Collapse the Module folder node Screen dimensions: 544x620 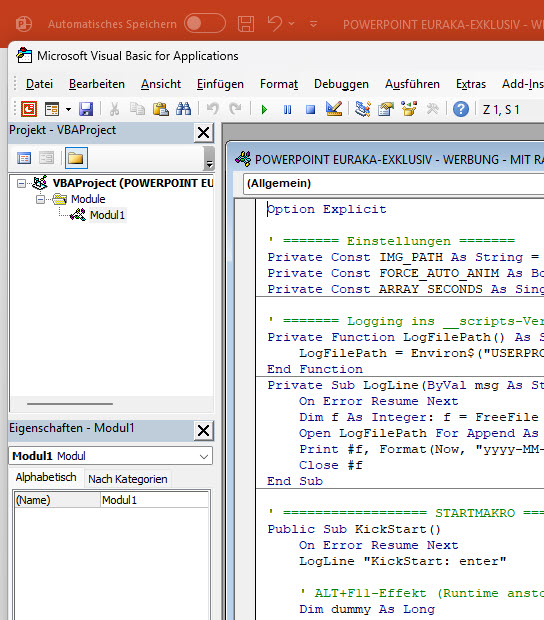tap(40, 199)
